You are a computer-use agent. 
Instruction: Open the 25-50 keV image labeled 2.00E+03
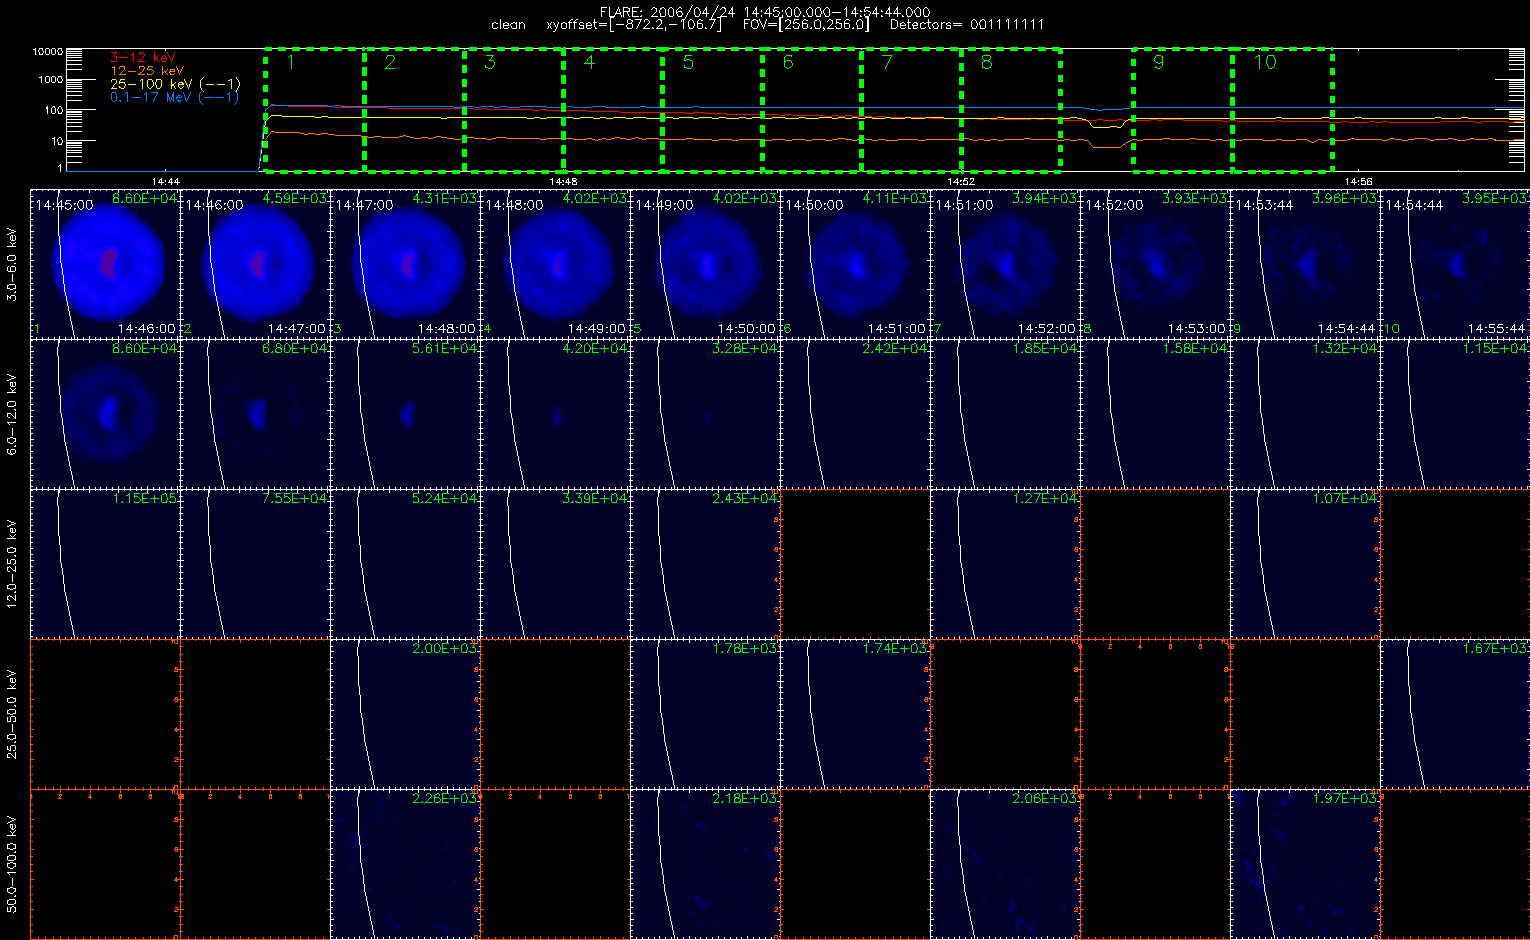(x=405, y=713)
